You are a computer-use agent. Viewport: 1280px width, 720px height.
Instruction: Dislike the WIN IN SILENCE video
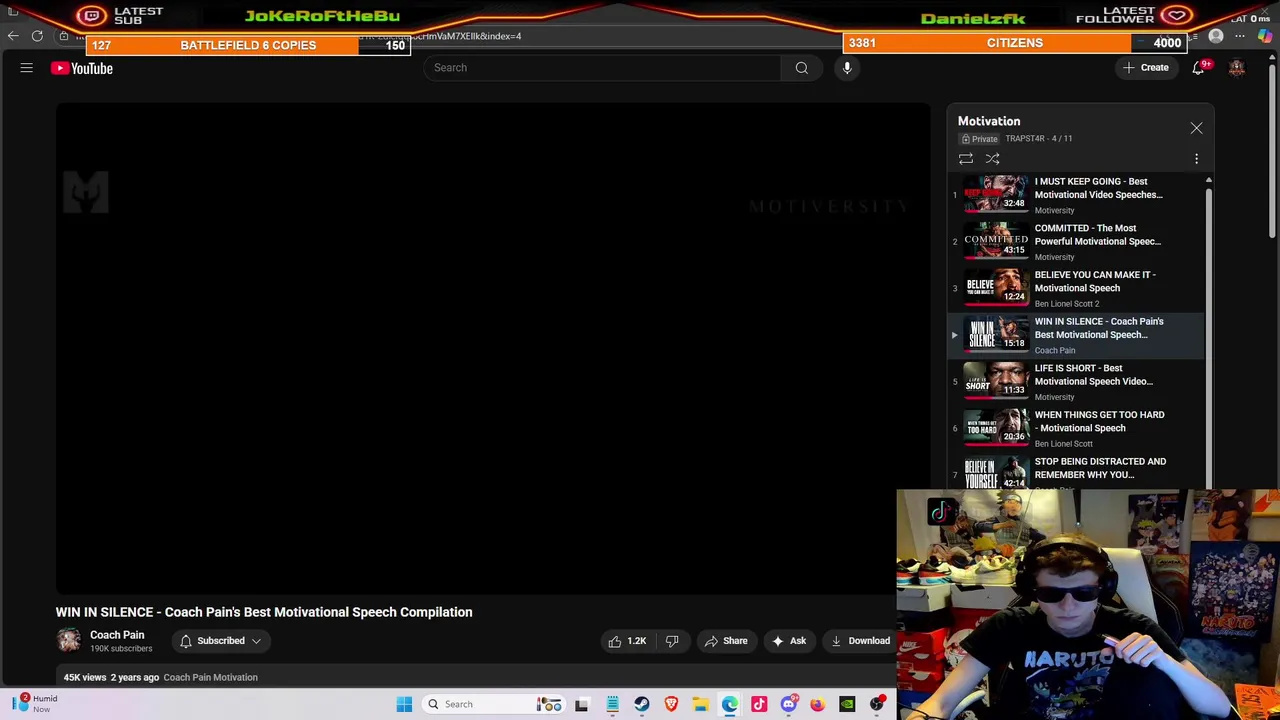(672, 641)
